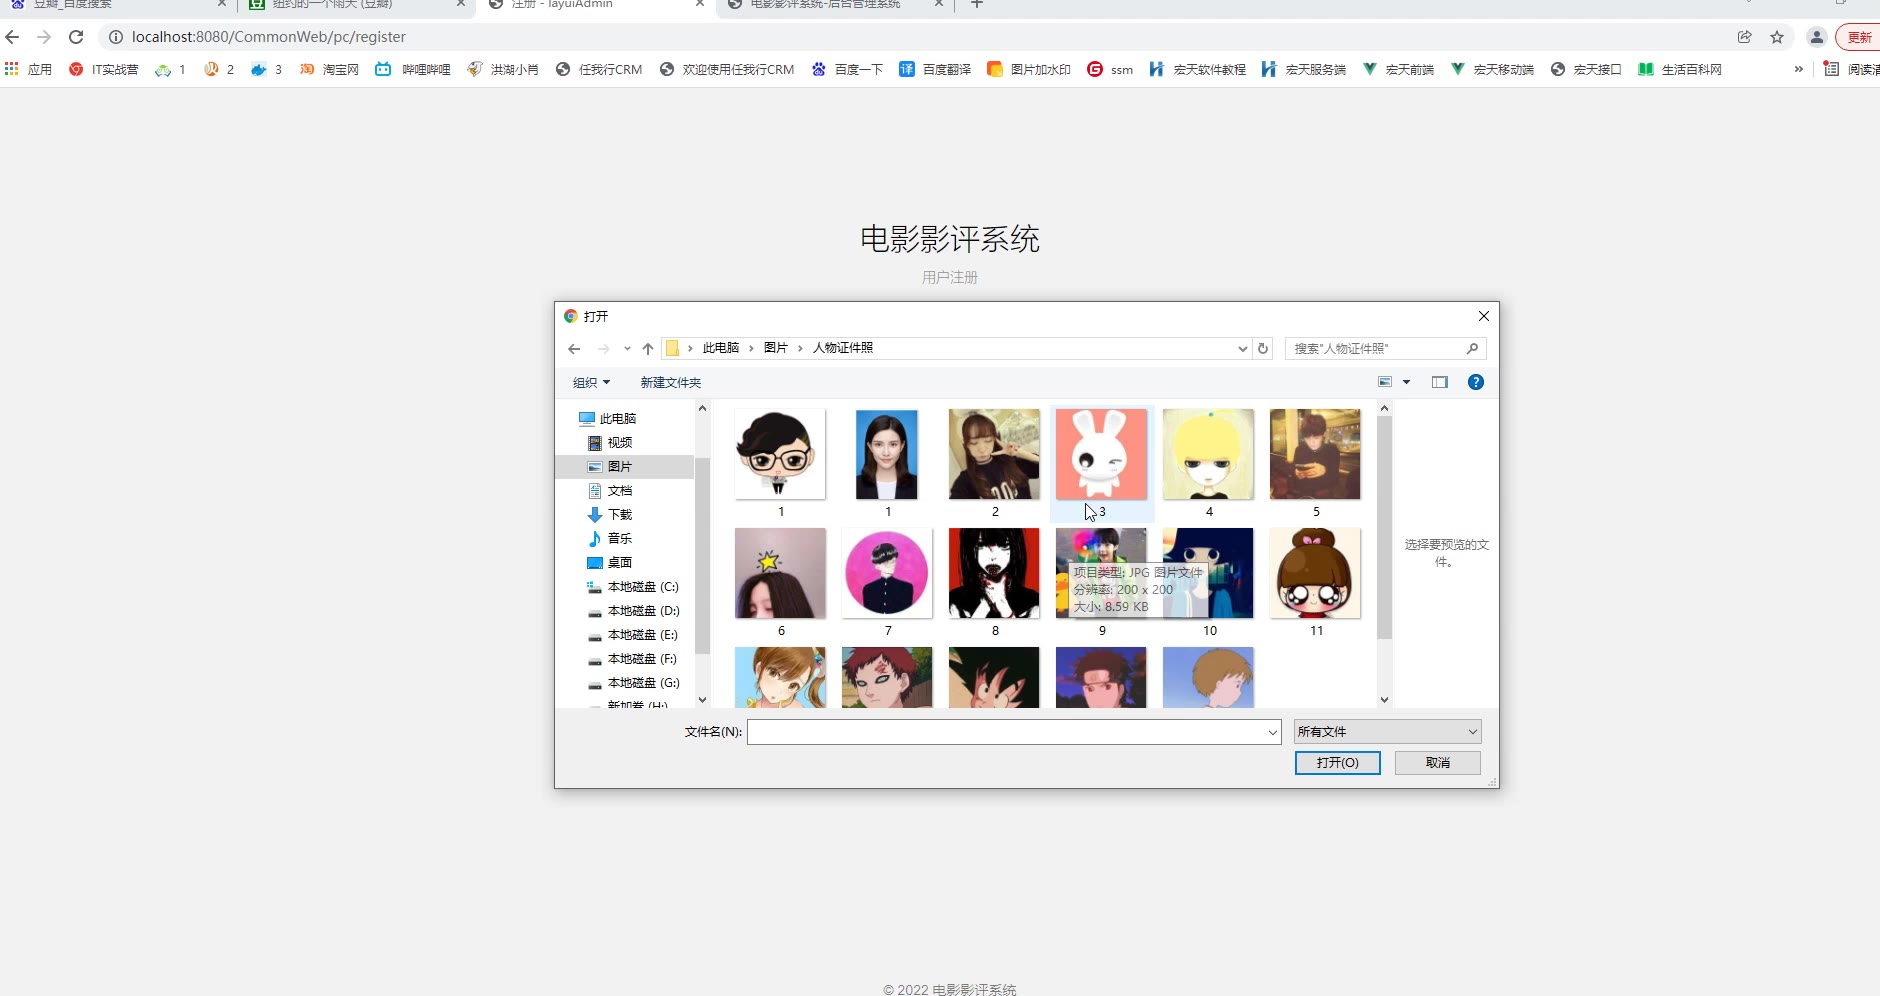Open the share page icon
1880x996 pixels.
point(1744,37)
